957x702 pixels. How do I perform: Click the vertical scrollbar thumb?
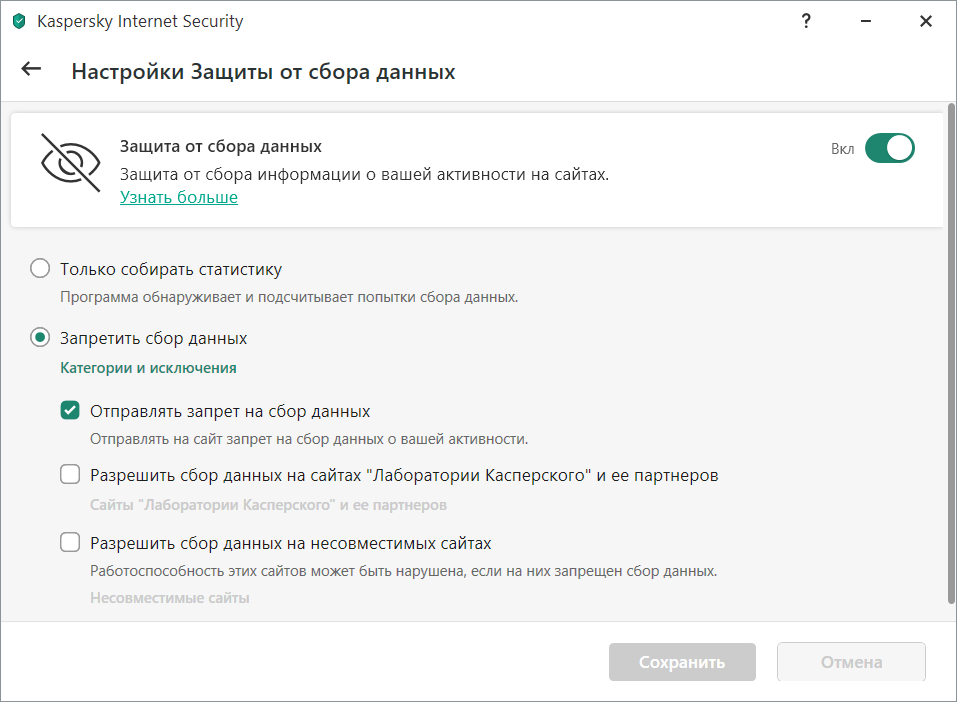[950, 350]
